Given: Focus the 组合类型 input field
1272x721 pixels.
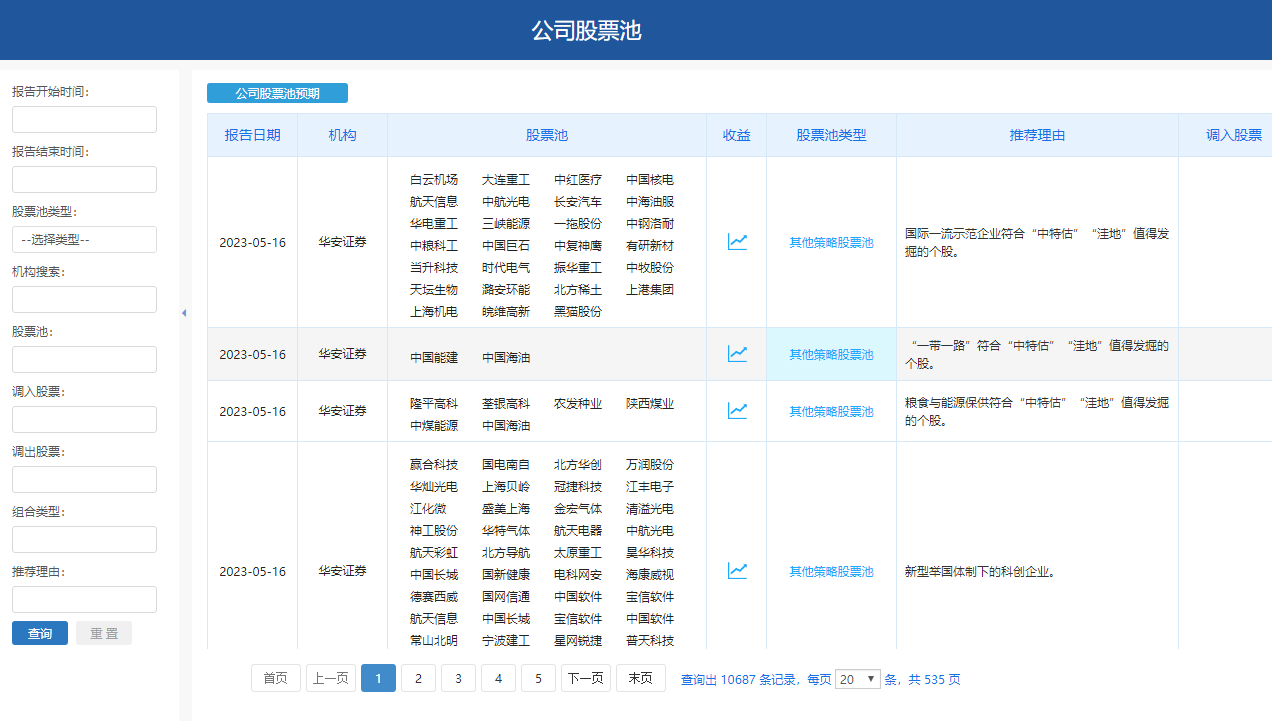Looking at the screenshot, I should [84, 539].
